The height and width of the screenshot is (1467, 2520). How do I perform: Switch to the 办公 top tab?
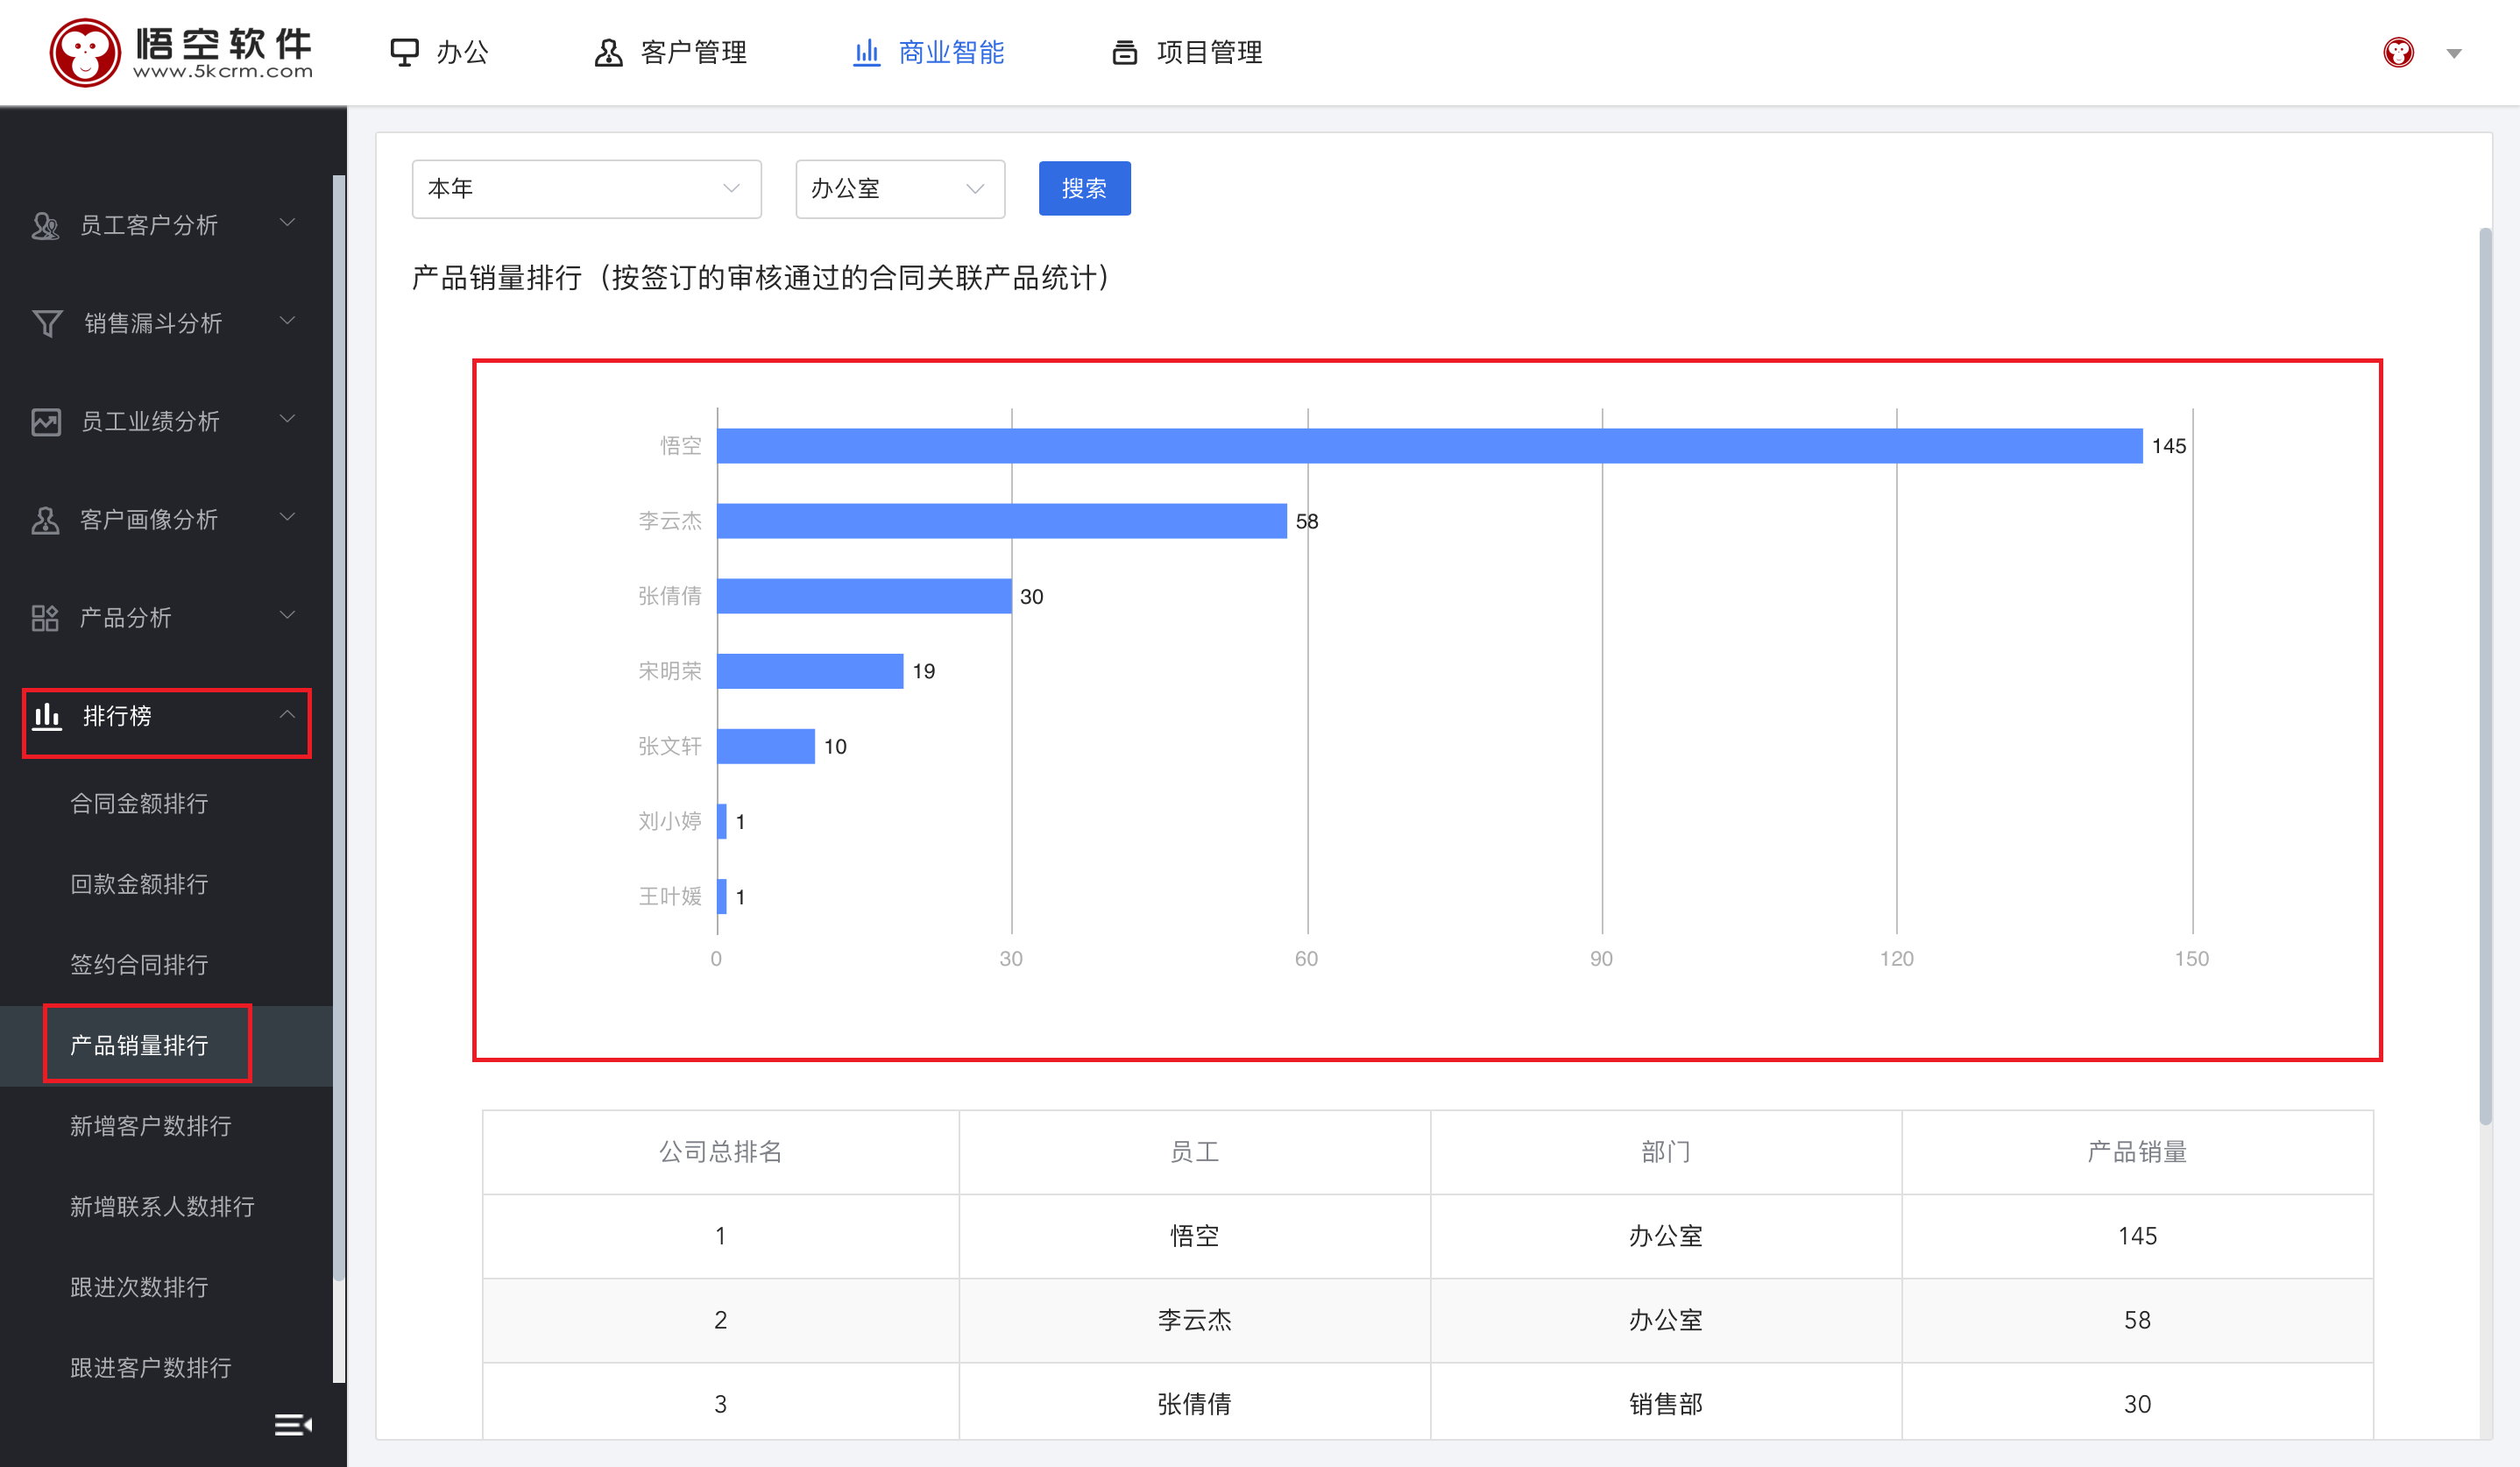[439, 52]
